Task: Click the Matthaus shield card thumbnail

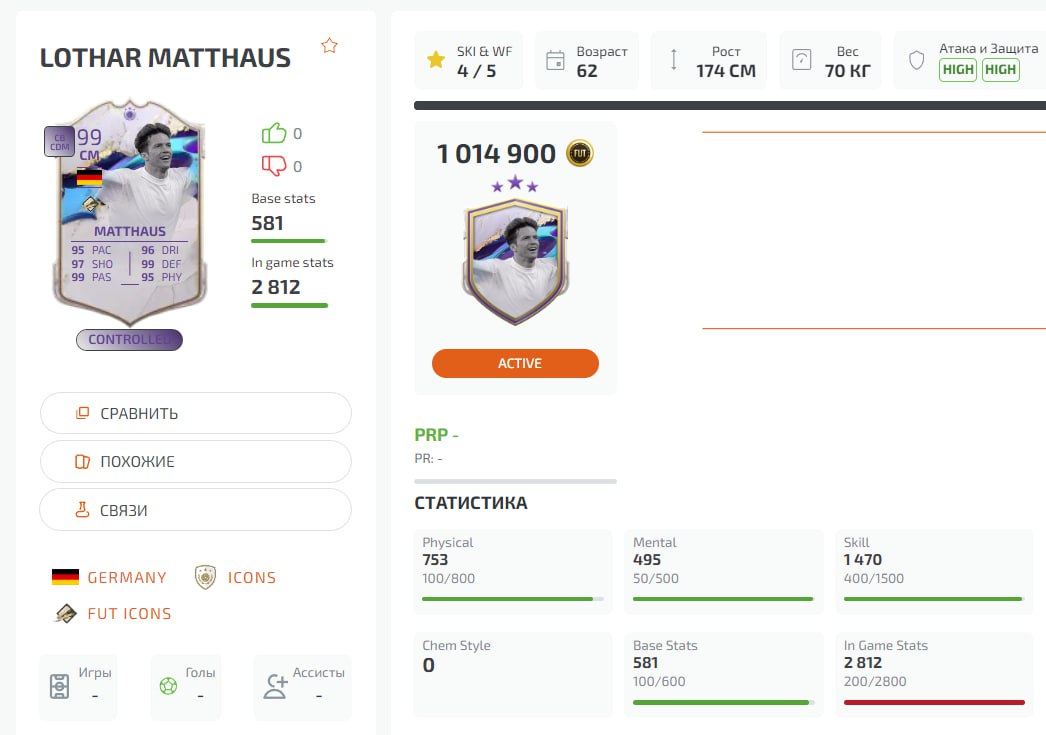Action: [x=515, y=261]
